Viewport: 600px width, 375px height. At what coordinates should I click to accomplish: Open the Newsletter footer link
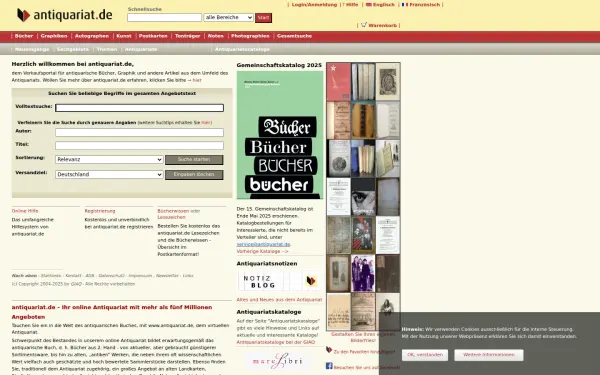167,276
